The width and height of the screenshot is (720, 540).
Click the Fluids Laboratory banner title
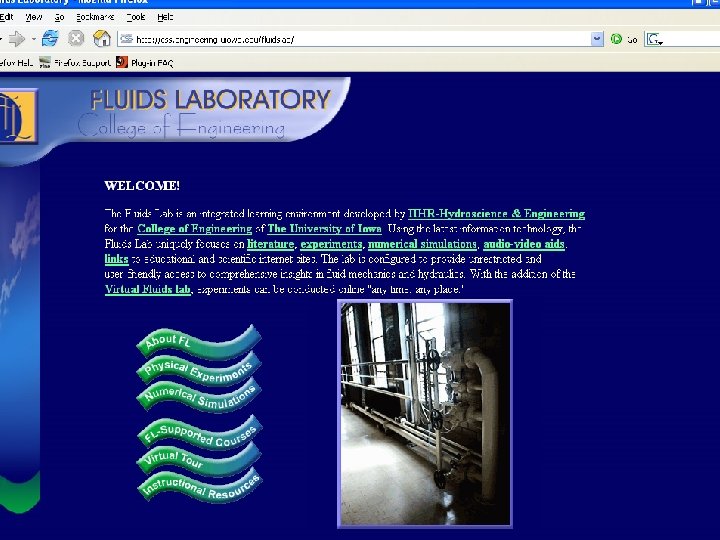(210, 99)
